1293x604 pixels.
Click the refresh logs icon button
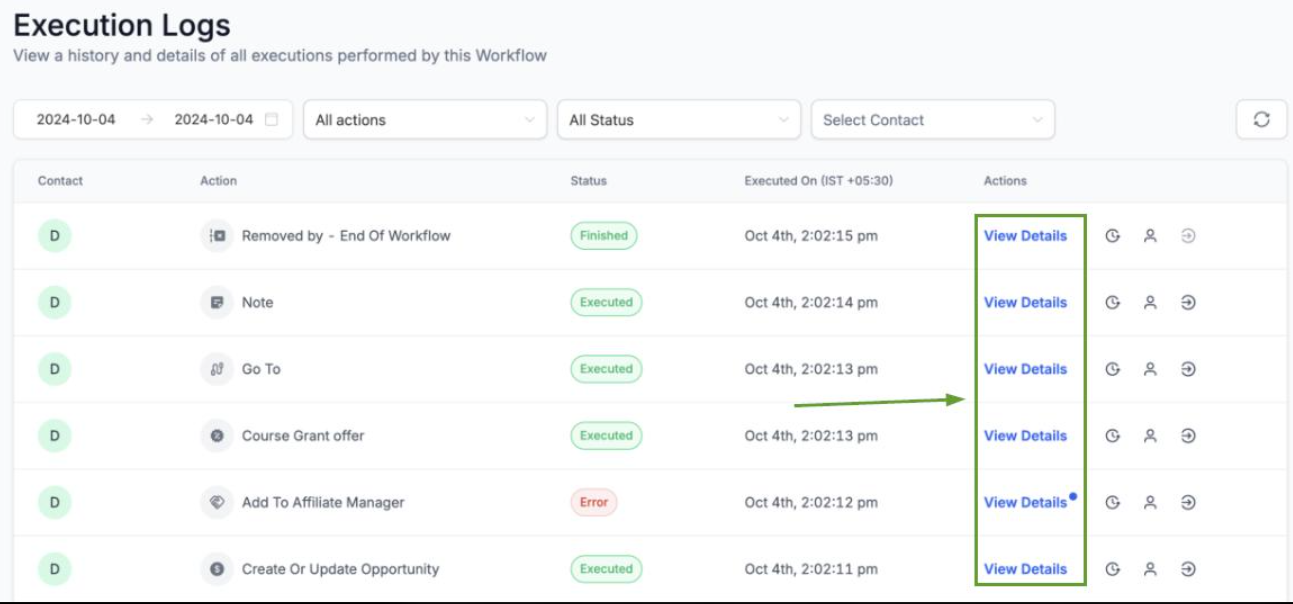click(1261, 120)
